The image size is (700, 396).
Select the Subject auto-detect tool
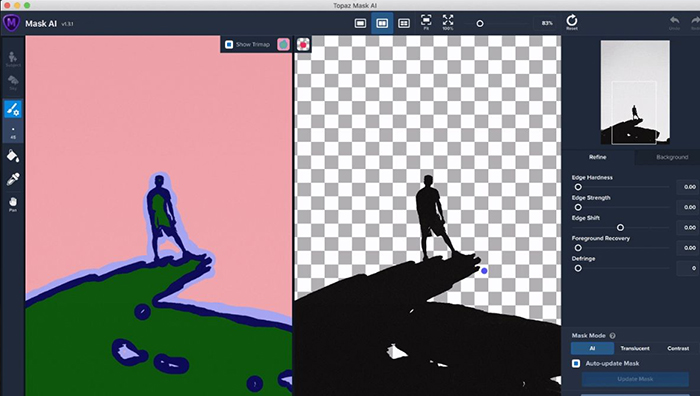(x=13, y=58)
